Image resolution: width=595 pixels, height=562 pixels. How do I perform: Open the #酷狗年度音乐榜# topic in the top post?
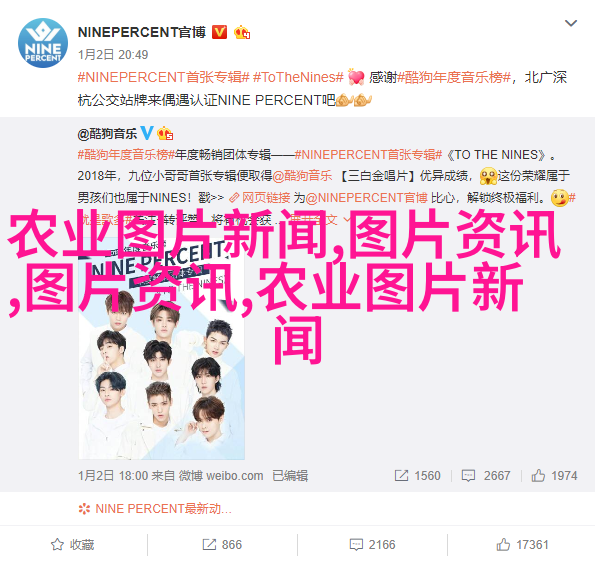coord(454,77)
